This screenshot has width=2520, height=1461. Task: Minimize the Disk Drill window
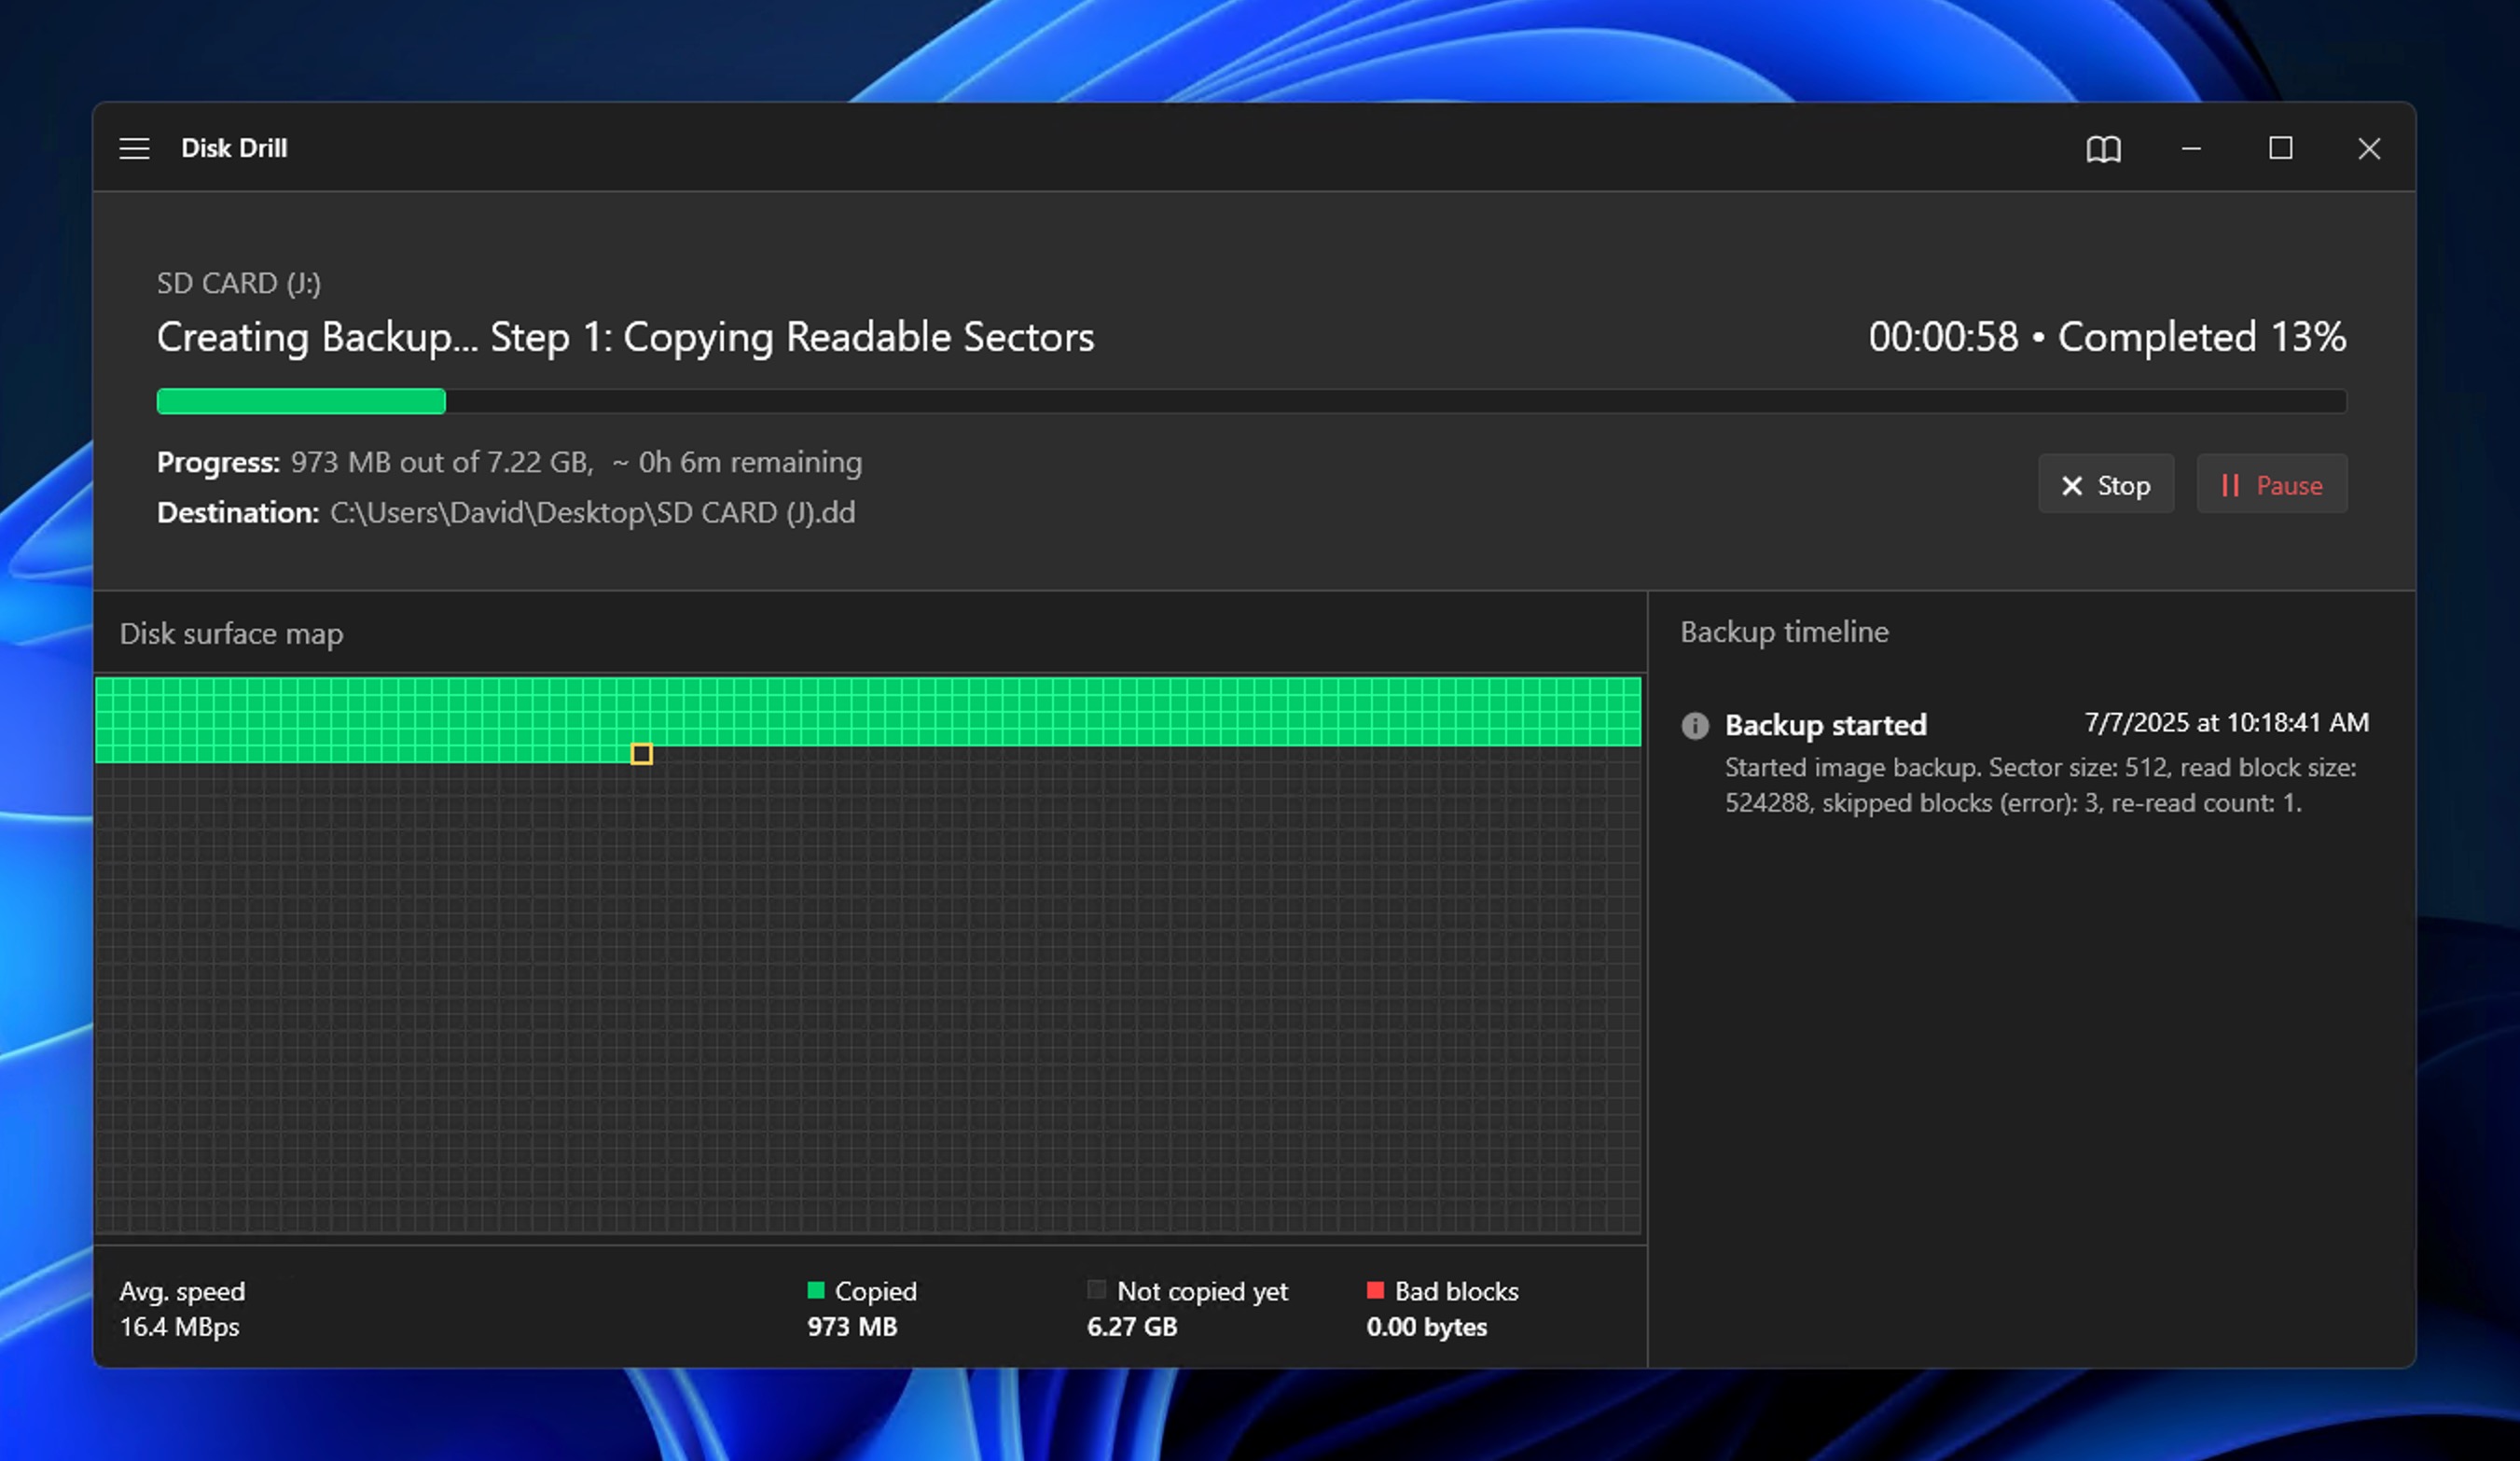pos(2191,149)
